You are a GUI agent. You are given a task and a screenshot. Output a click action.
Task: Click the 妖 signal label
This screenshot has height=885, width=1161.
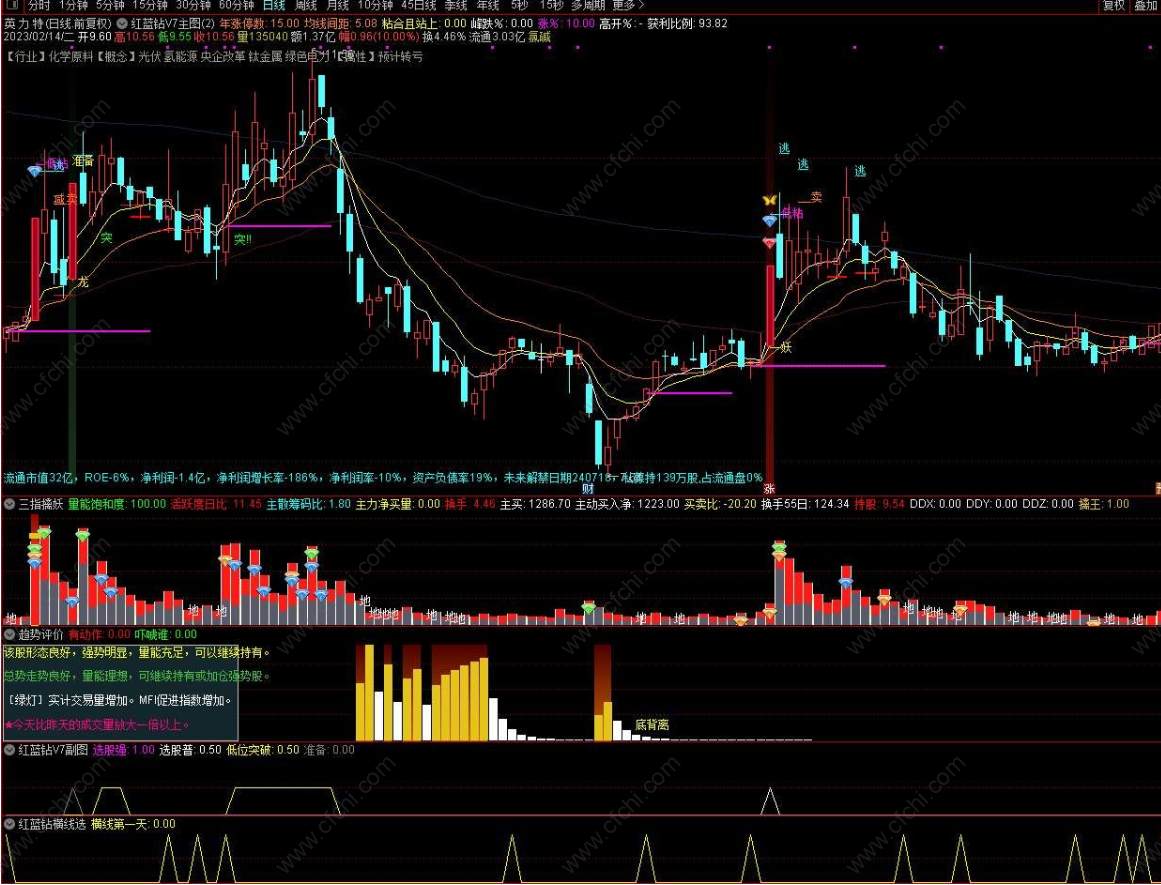pos(786,347)
